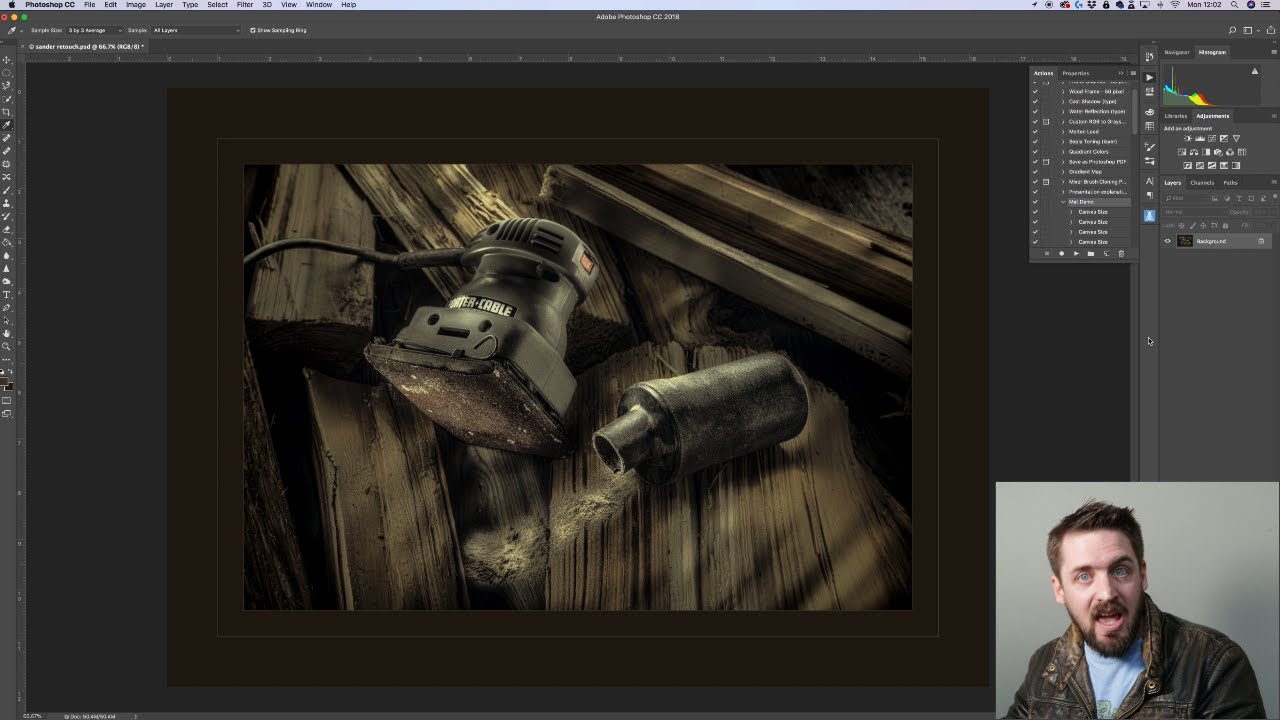Open the Actions panel flyout menu

point(1133,73)
